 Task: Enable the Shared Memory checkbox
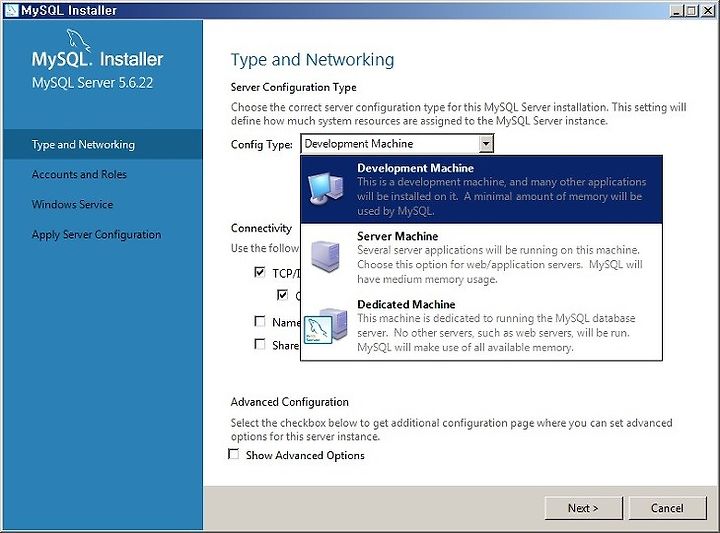tap(259, 344)
